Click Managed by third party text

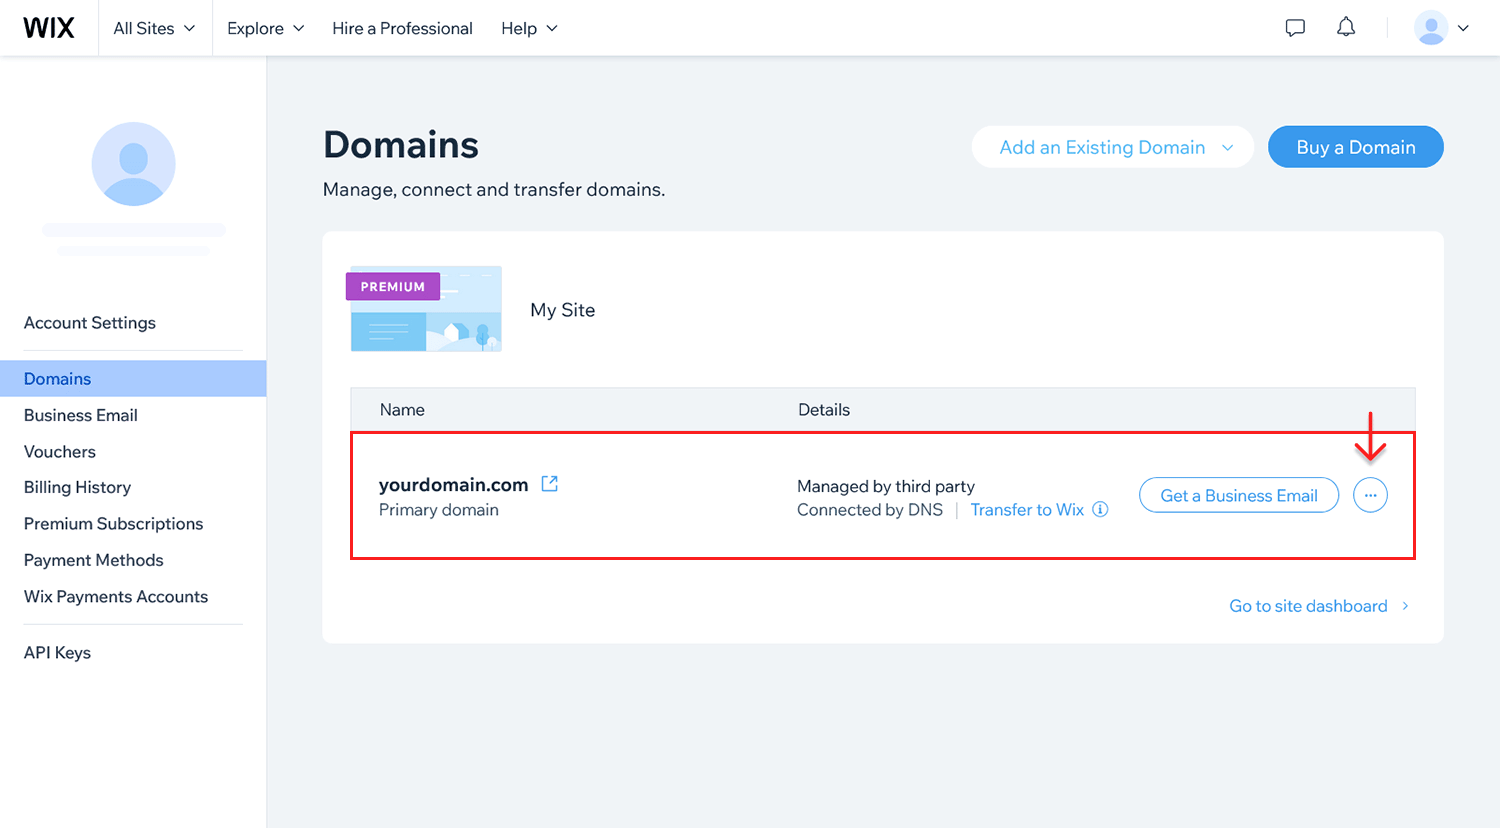pos(886,486)
